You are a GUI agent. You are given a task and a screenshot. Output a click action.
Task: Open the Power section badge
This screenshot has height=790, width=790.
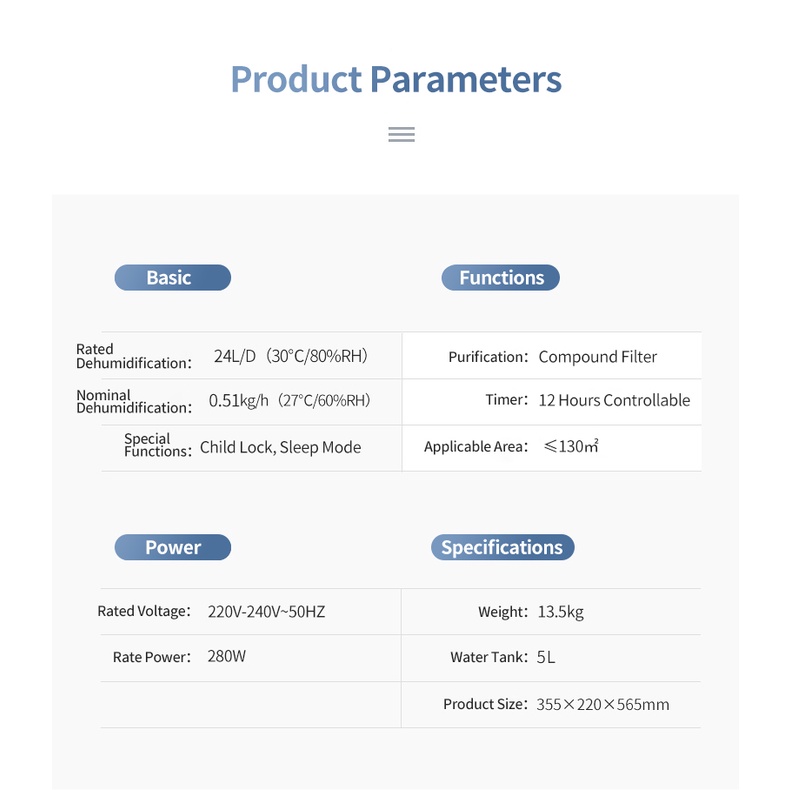pos(173,547)
